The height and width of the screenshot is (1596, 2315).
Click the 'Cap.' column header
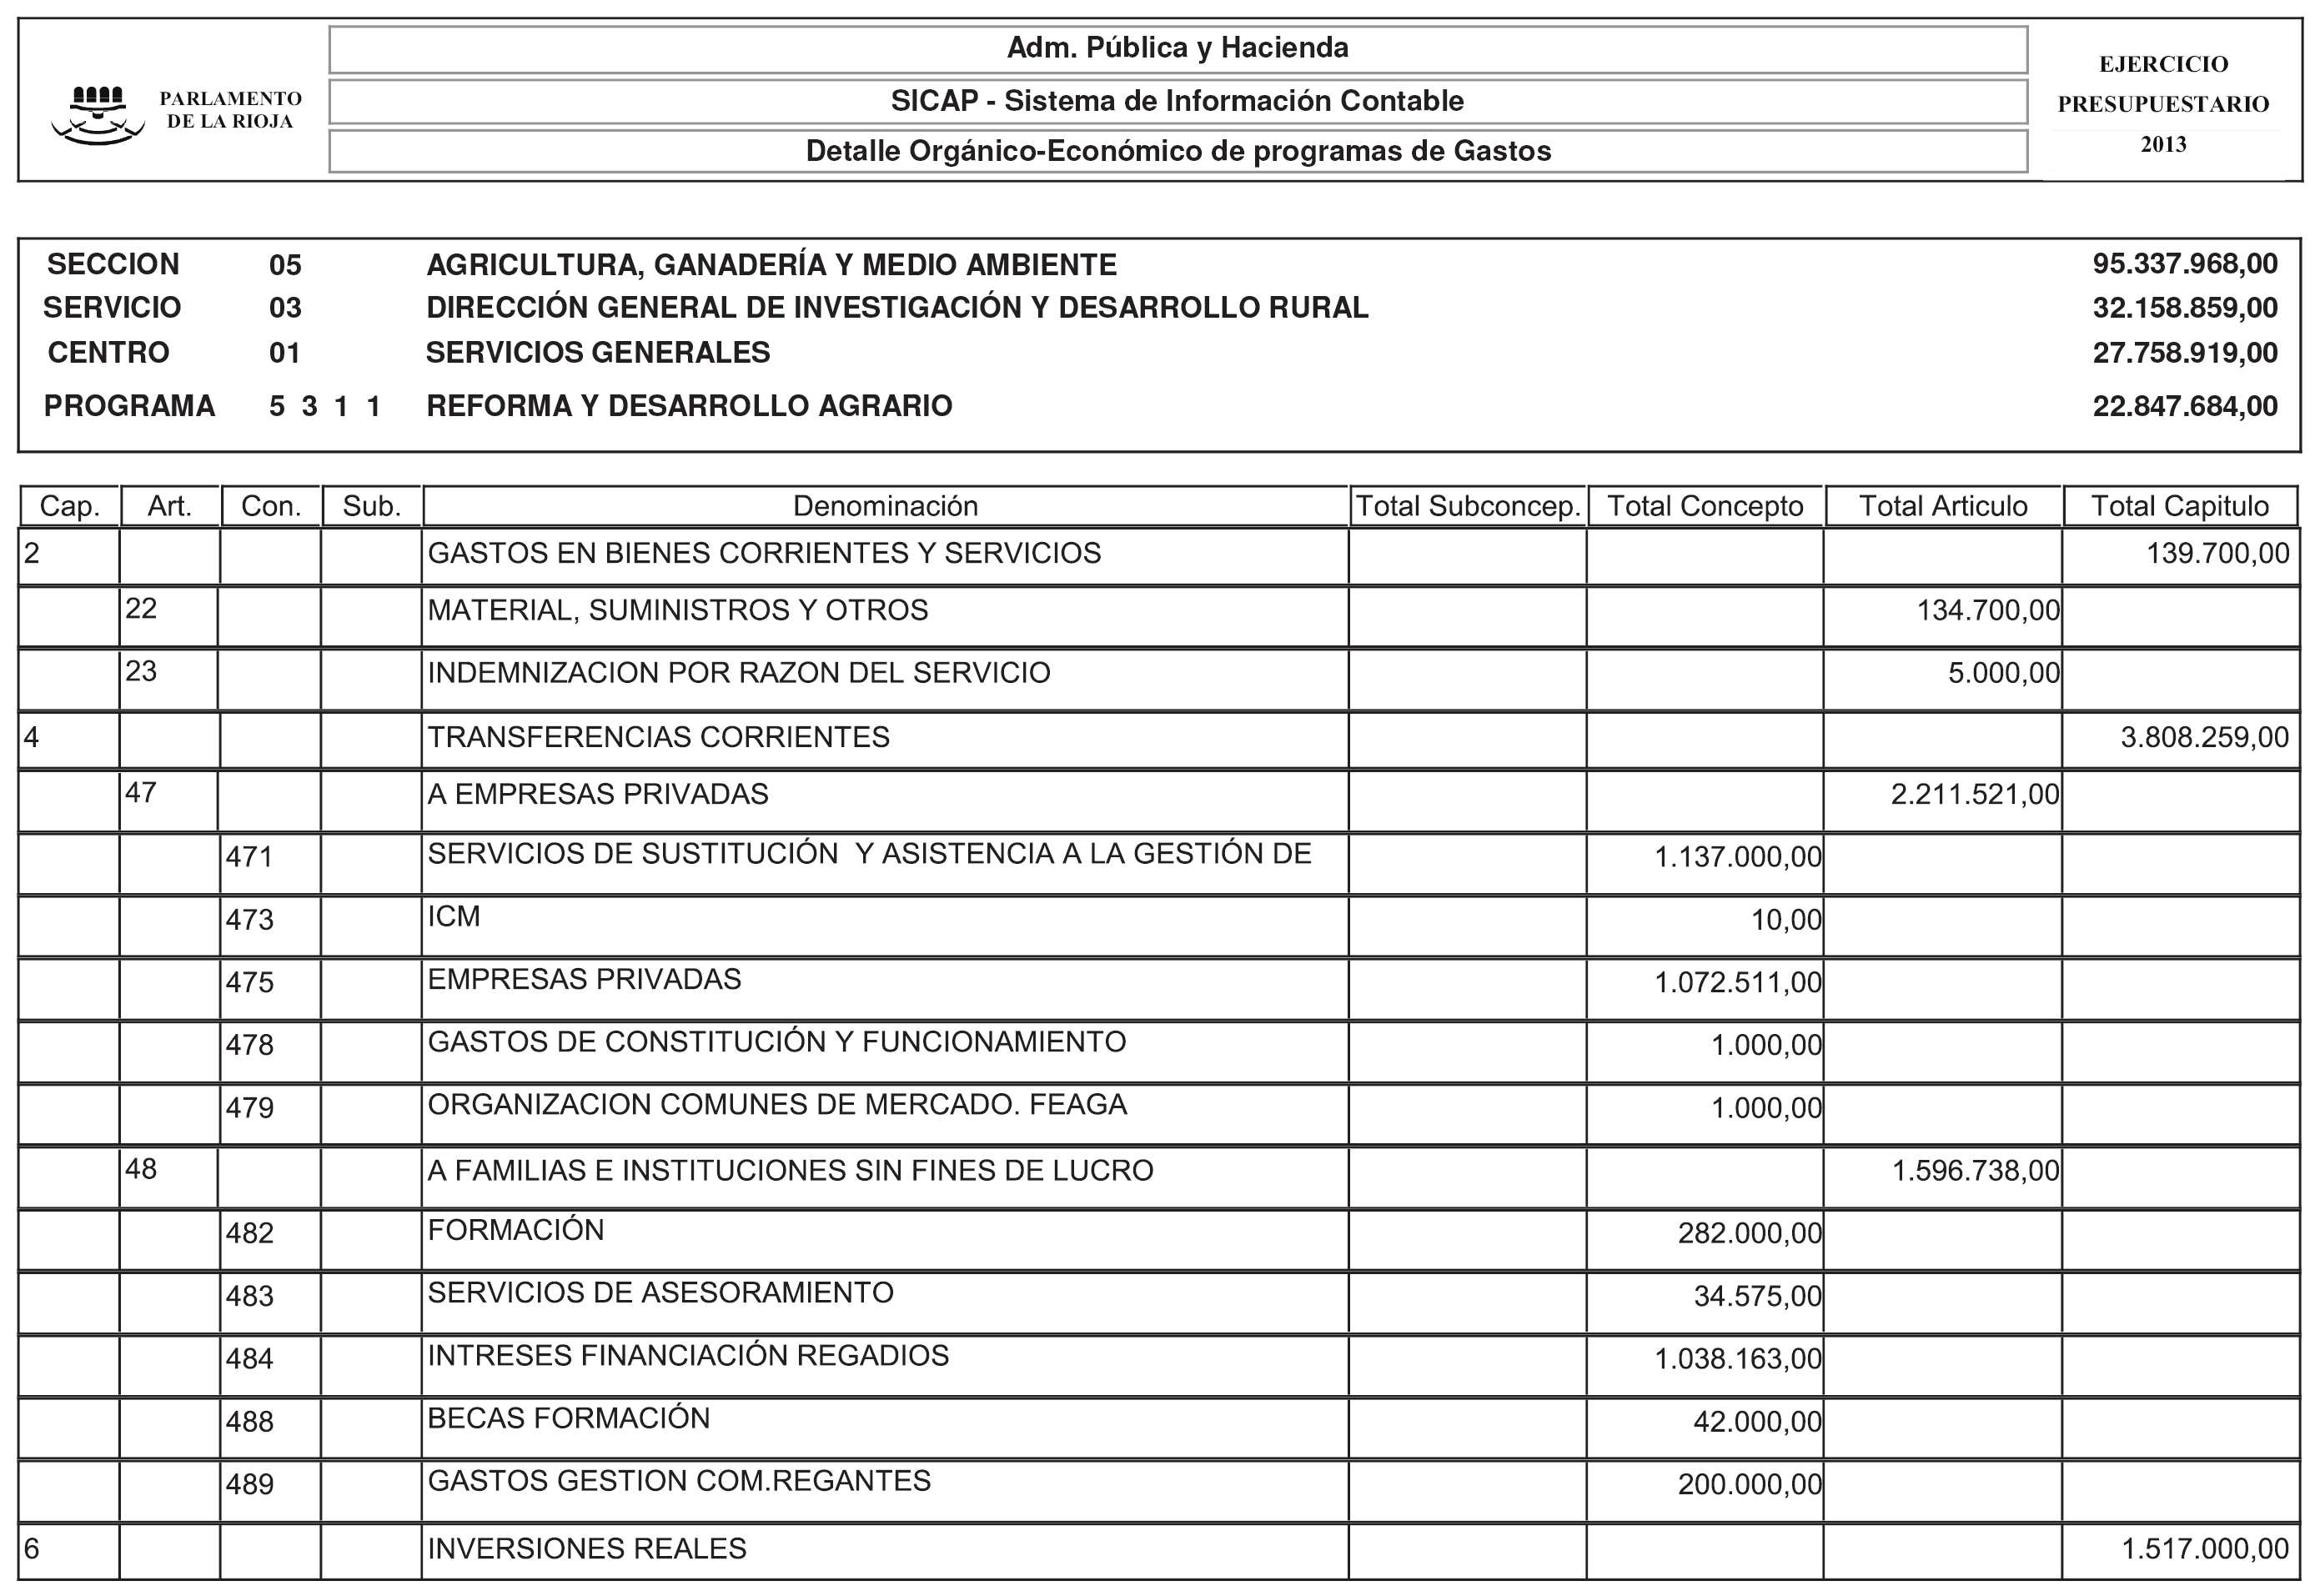(x=70, y=506)
